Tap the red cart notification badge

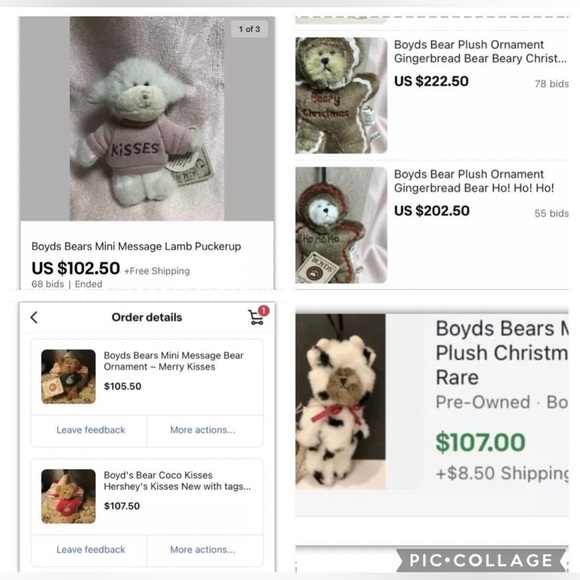(x=263, y=311)
